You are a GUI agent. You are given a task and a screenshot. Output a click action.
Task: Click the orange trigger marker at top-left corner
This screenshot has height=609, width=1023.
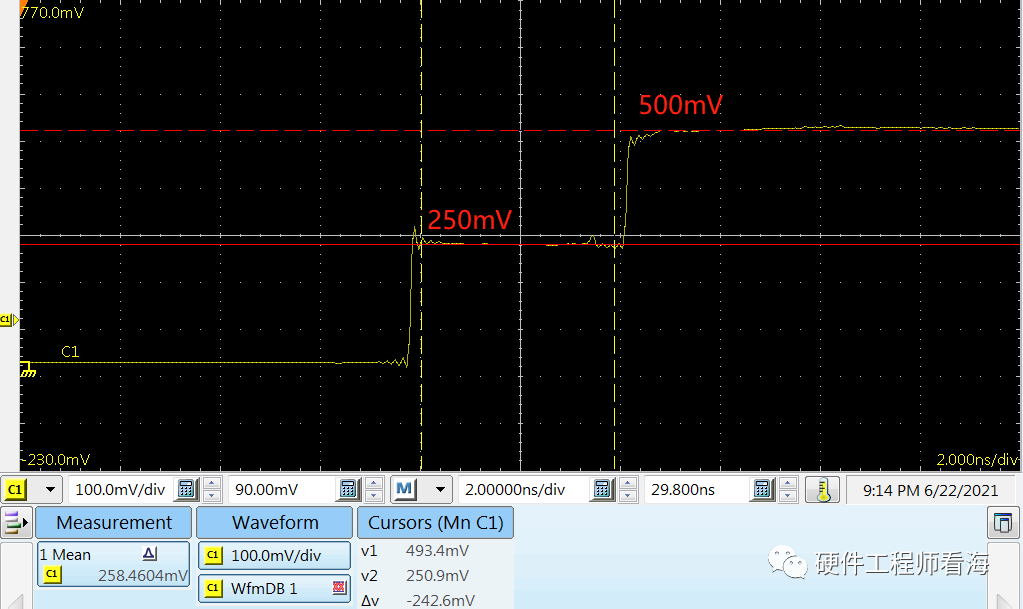click(x=23, y=6)
